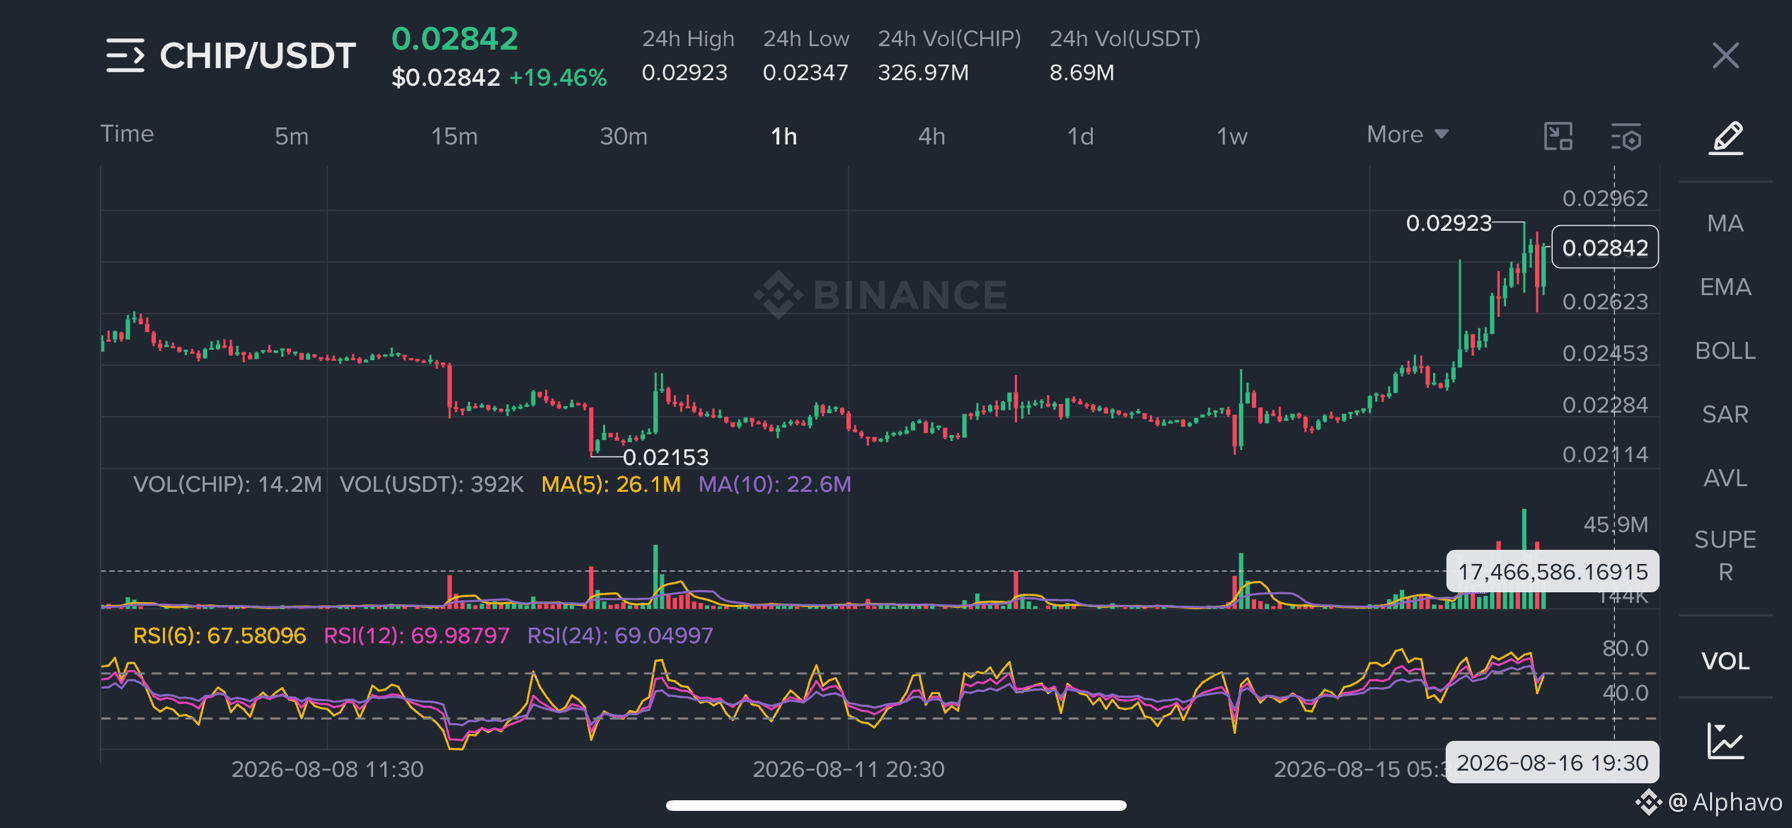This screenshot has height=828, width=1792.
Task: Tap the 24h High value 0.02923
Action: tap(685, 73)
